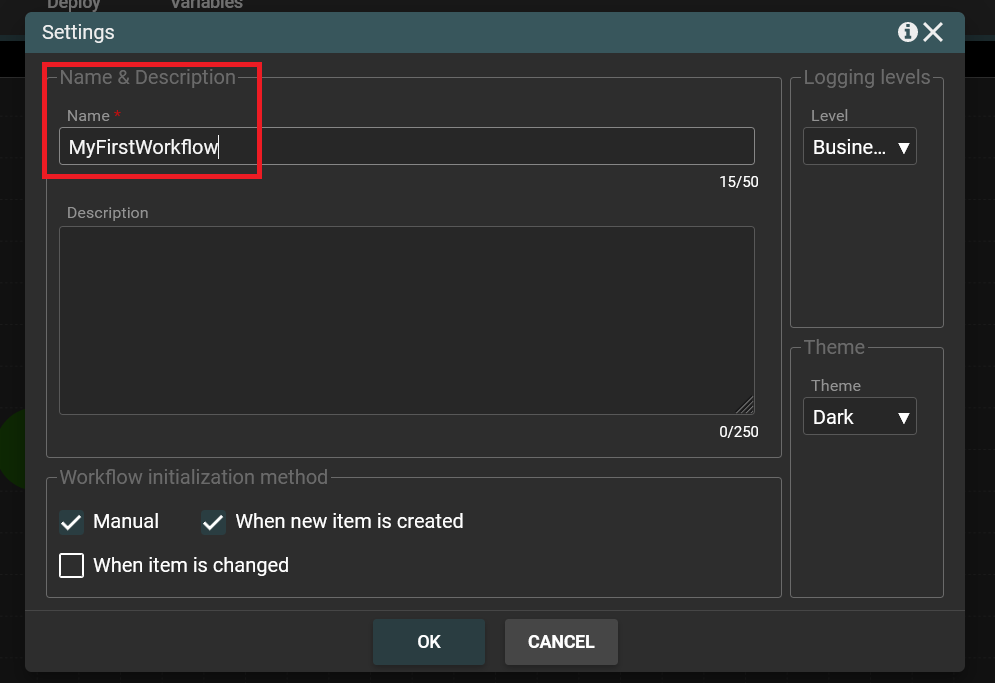Image resolution: width=995 pixels, height=683 pixels.
Task: Click the 'When item is changed' label text
Action: (191, 566)
